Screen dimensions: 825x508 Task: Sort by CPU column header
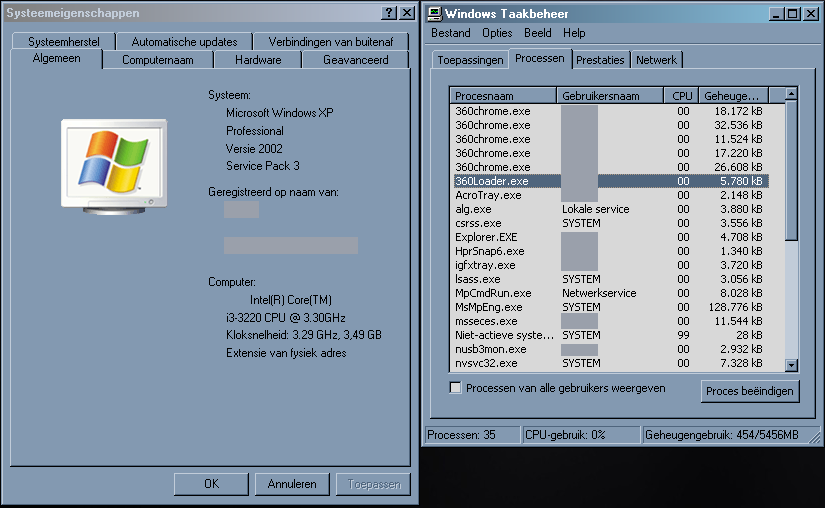pyautogui.click(x=681, y=96)
